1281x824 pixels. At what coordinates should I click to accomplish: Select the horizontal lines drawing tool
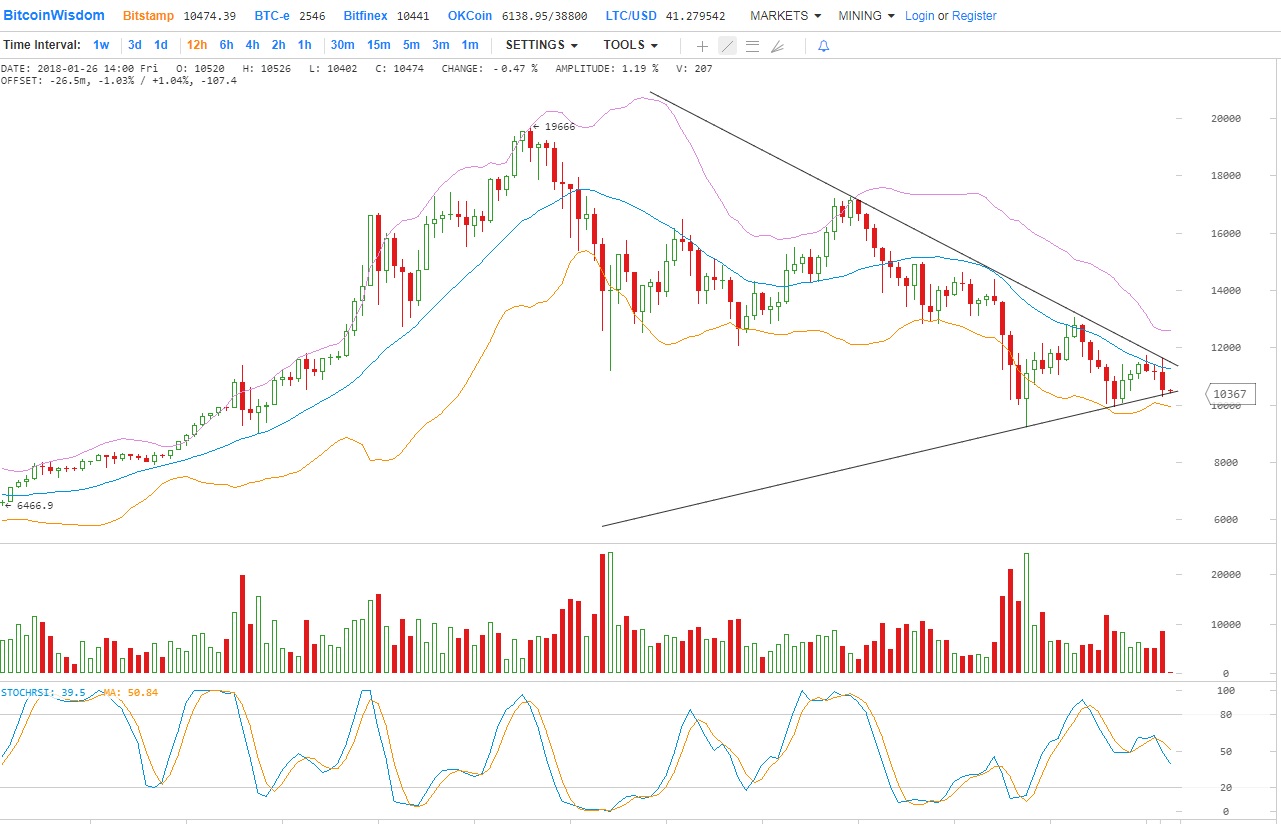pyautogui.click(x=752, y=46)
